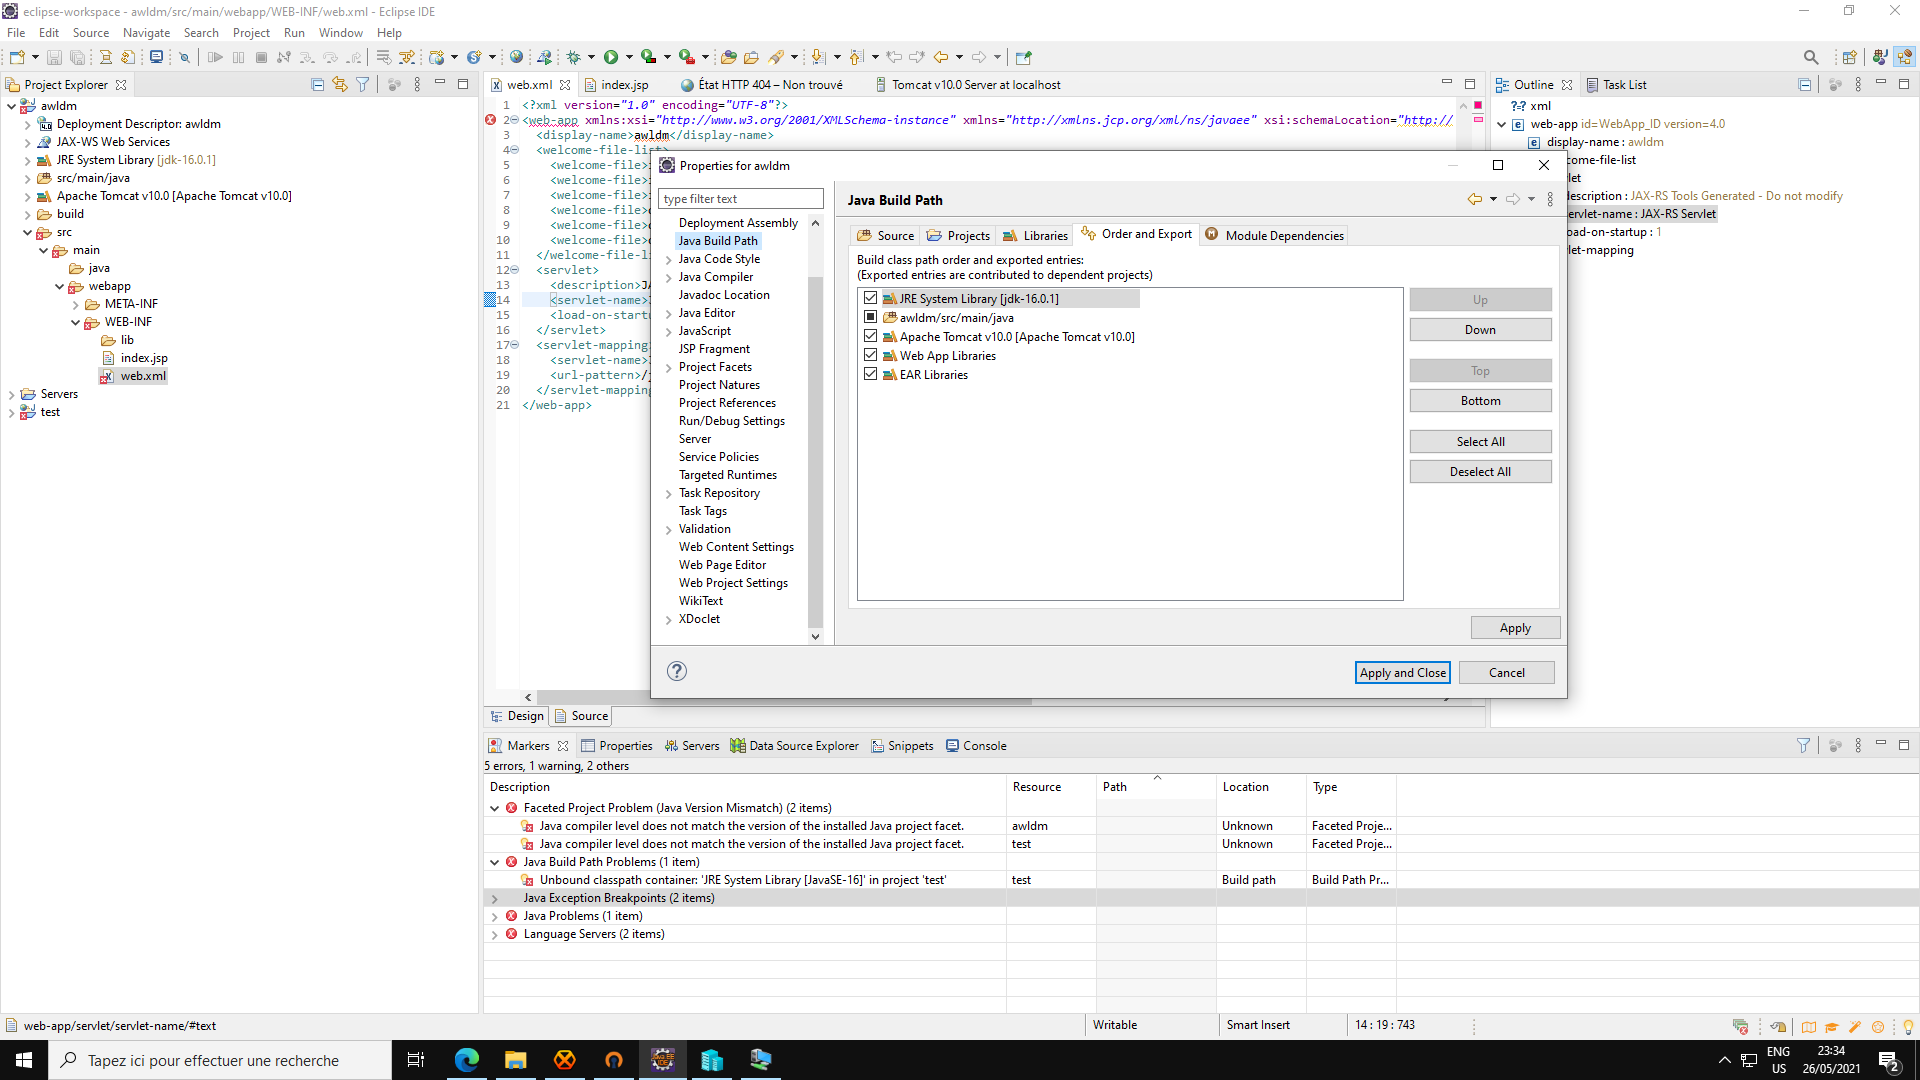
Task: Click the Task View taskbar icon
Action: pos(416,1060)
